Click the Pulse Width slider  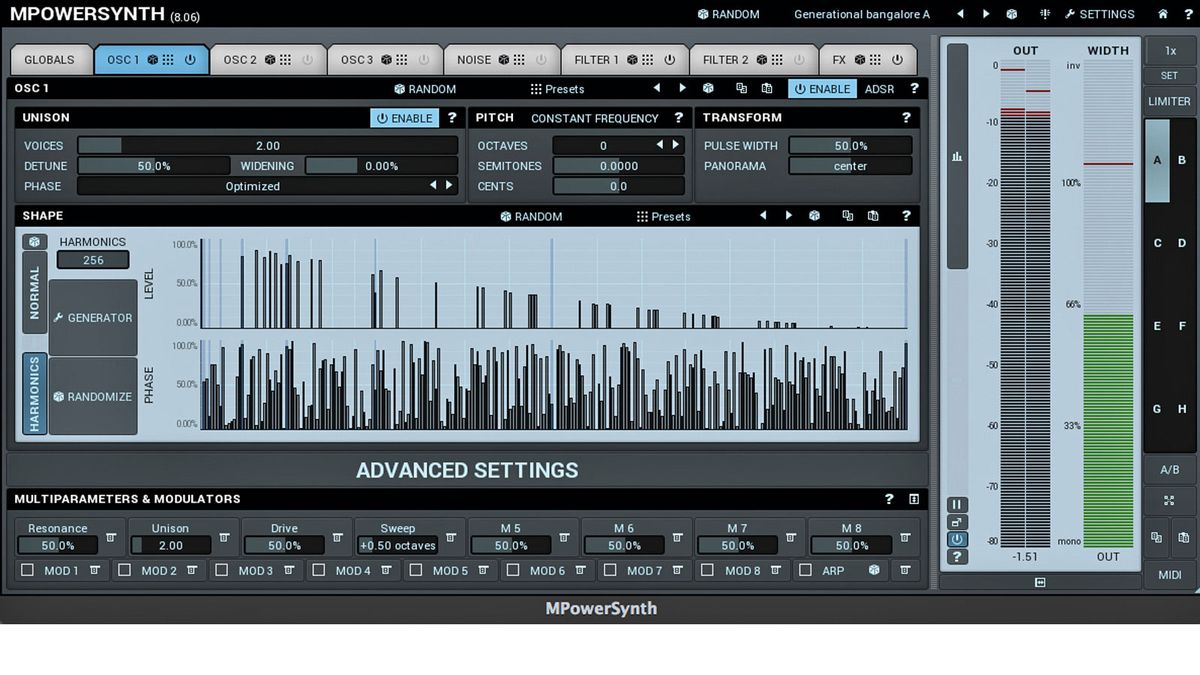click(x=851, y=146)
